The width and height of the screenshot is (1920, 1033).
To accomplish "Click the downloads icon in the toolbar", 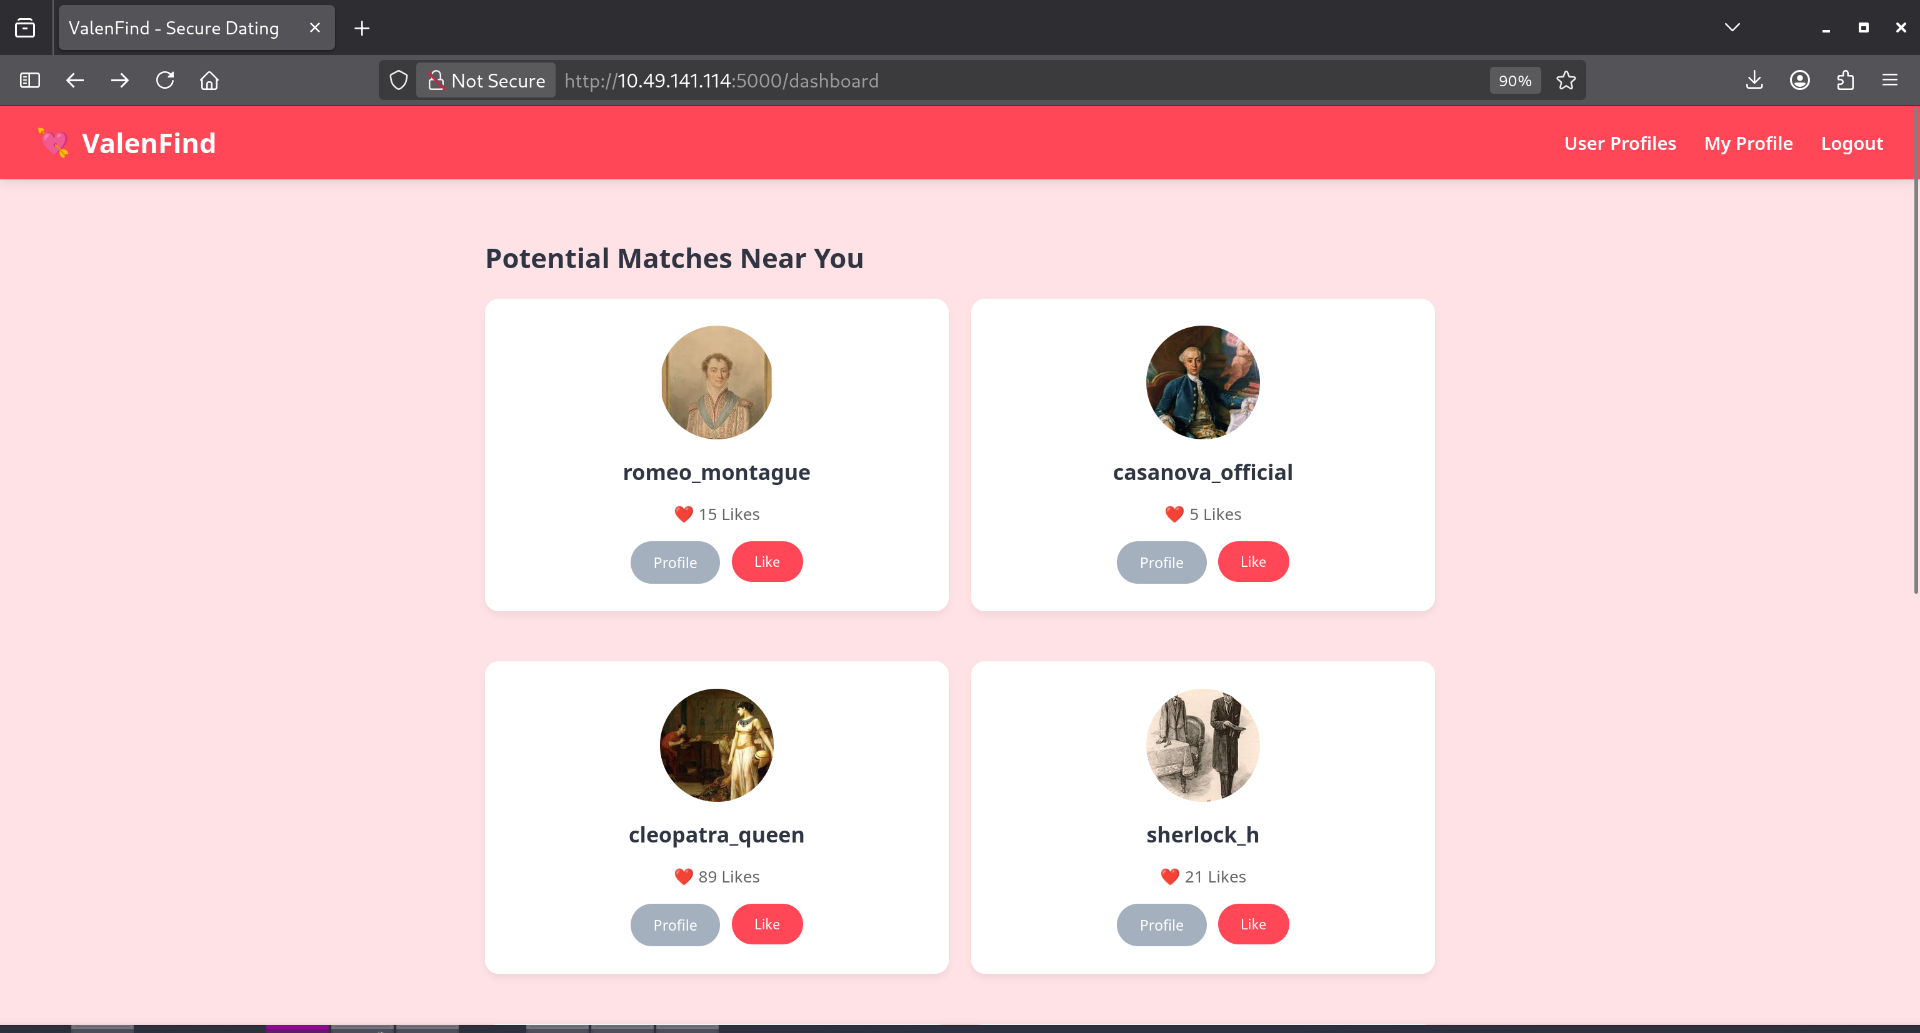I will point(1754,80).
